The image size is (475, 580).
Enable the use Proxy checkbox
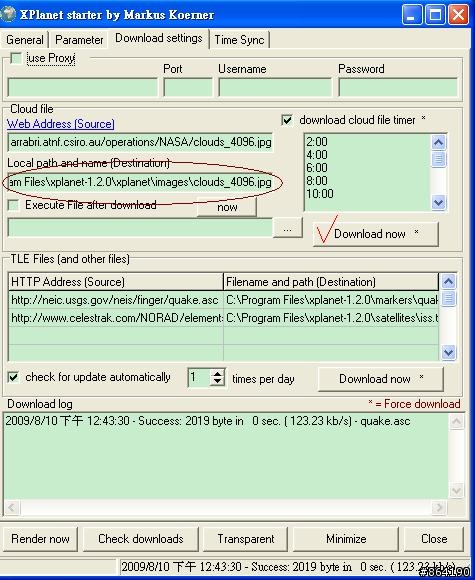click(x=16, y=58)
